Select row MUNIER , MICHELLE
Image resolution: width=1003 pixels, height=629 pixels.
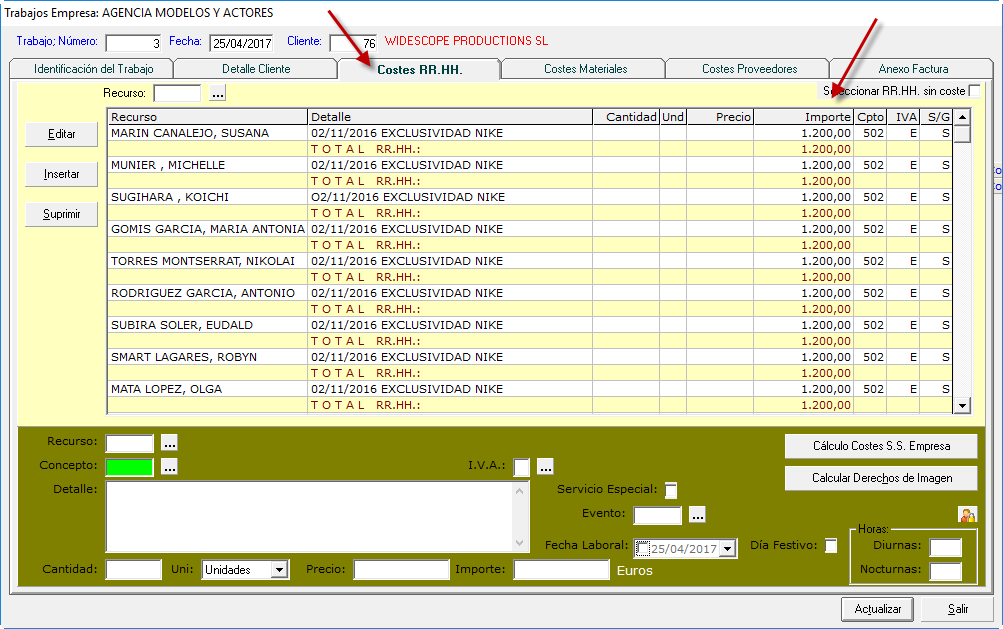pos(530,165)
